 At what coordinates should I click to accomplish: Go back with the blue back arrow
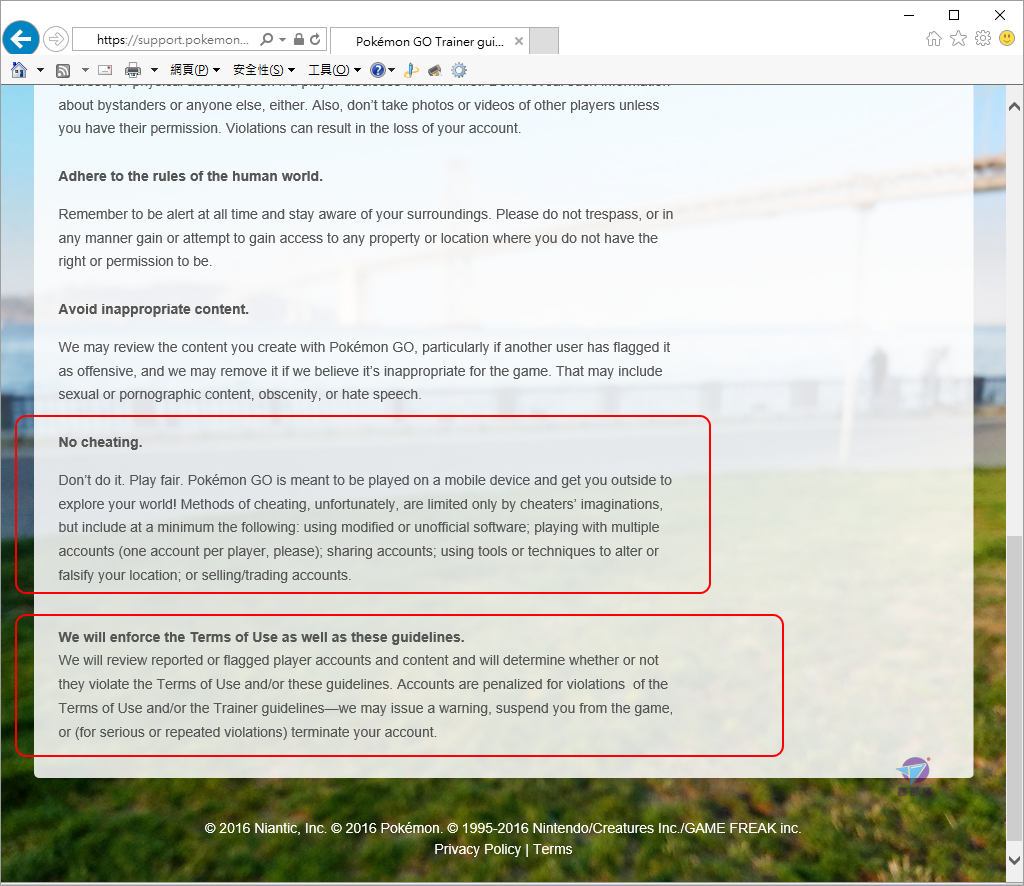pos(21,39)
